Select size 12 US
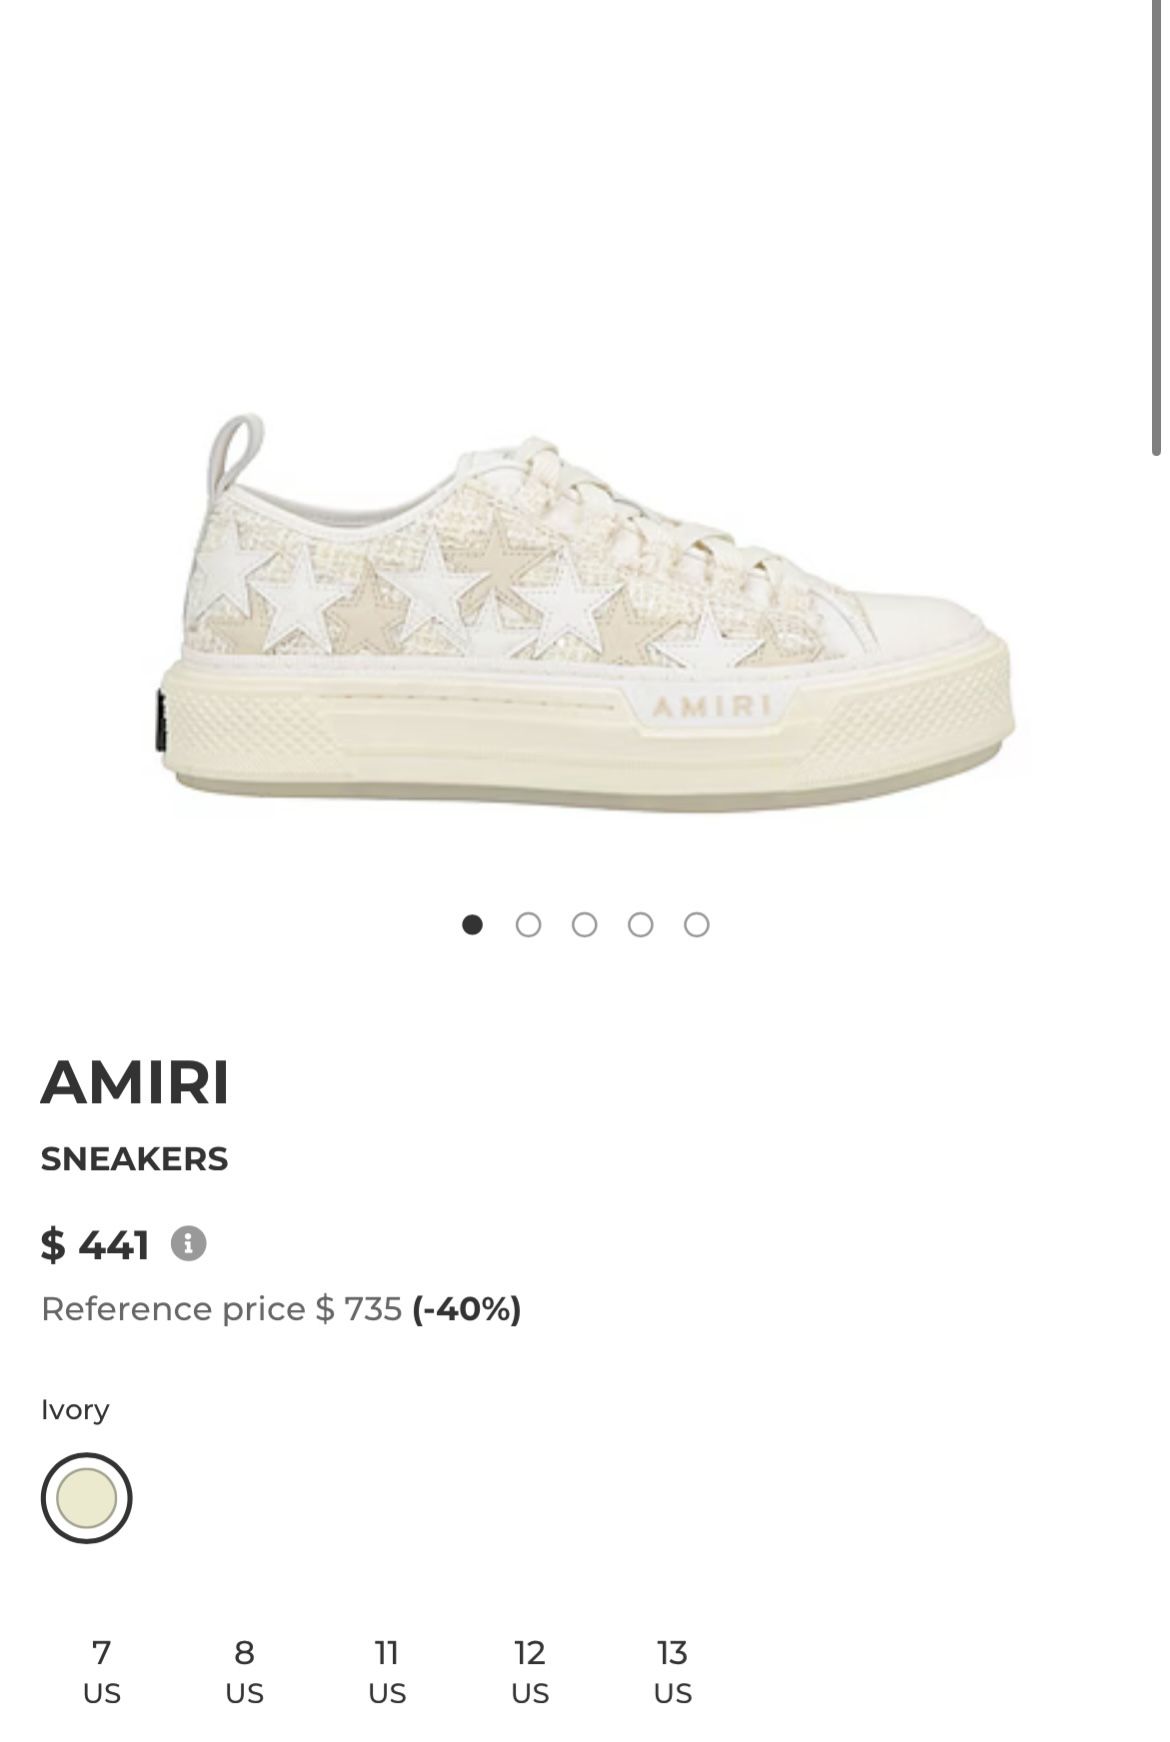Viewport: 1170px width, 1742px height. (x=530, y=1670)
